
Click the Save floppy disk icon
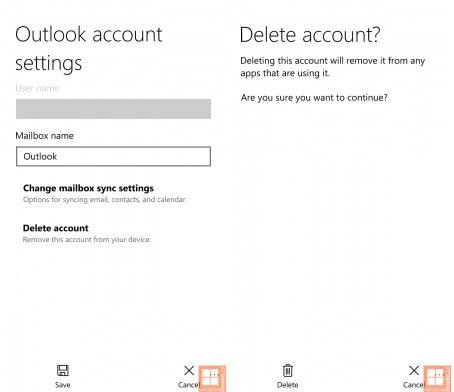tap(63, 370)
